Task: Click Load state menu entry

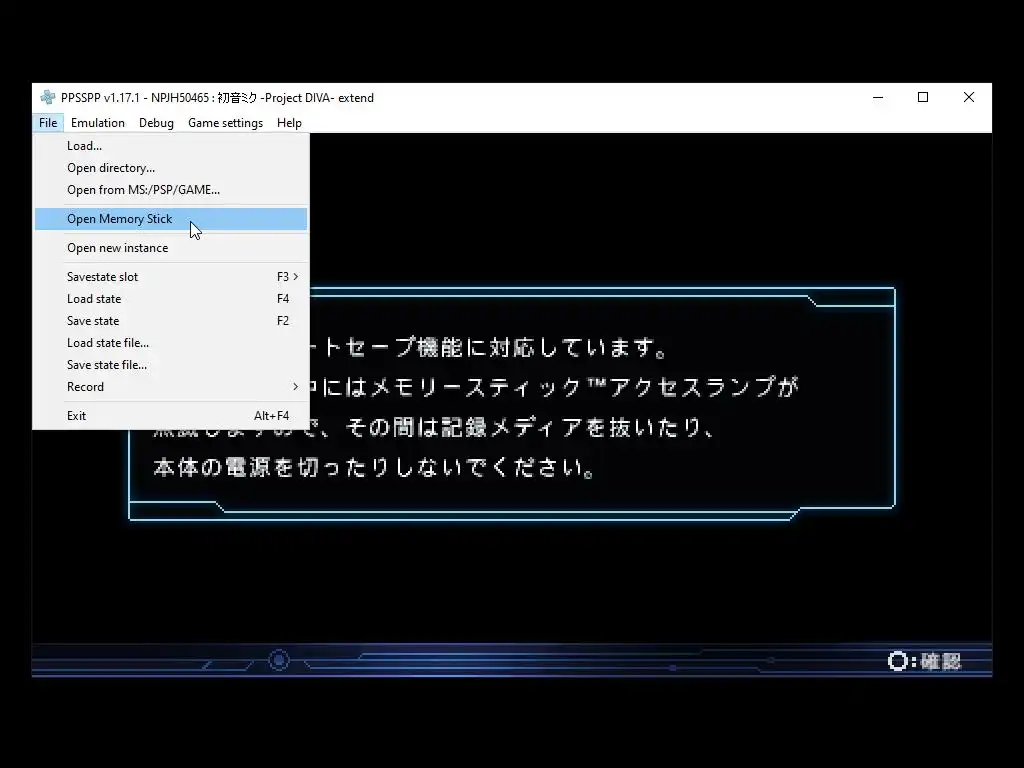Action: tap(171, 299)
